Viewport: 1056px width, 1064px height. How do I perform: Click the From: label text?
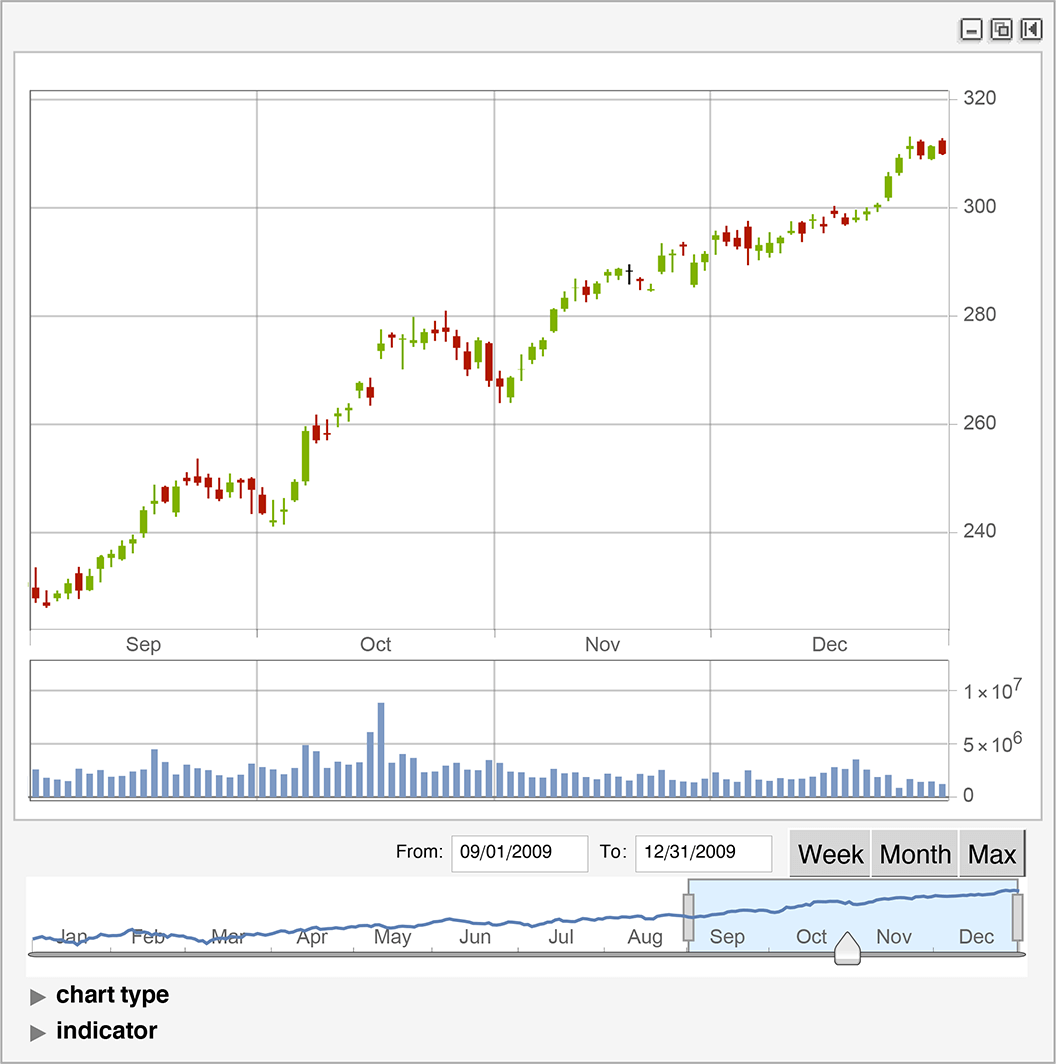coord(419,852)
